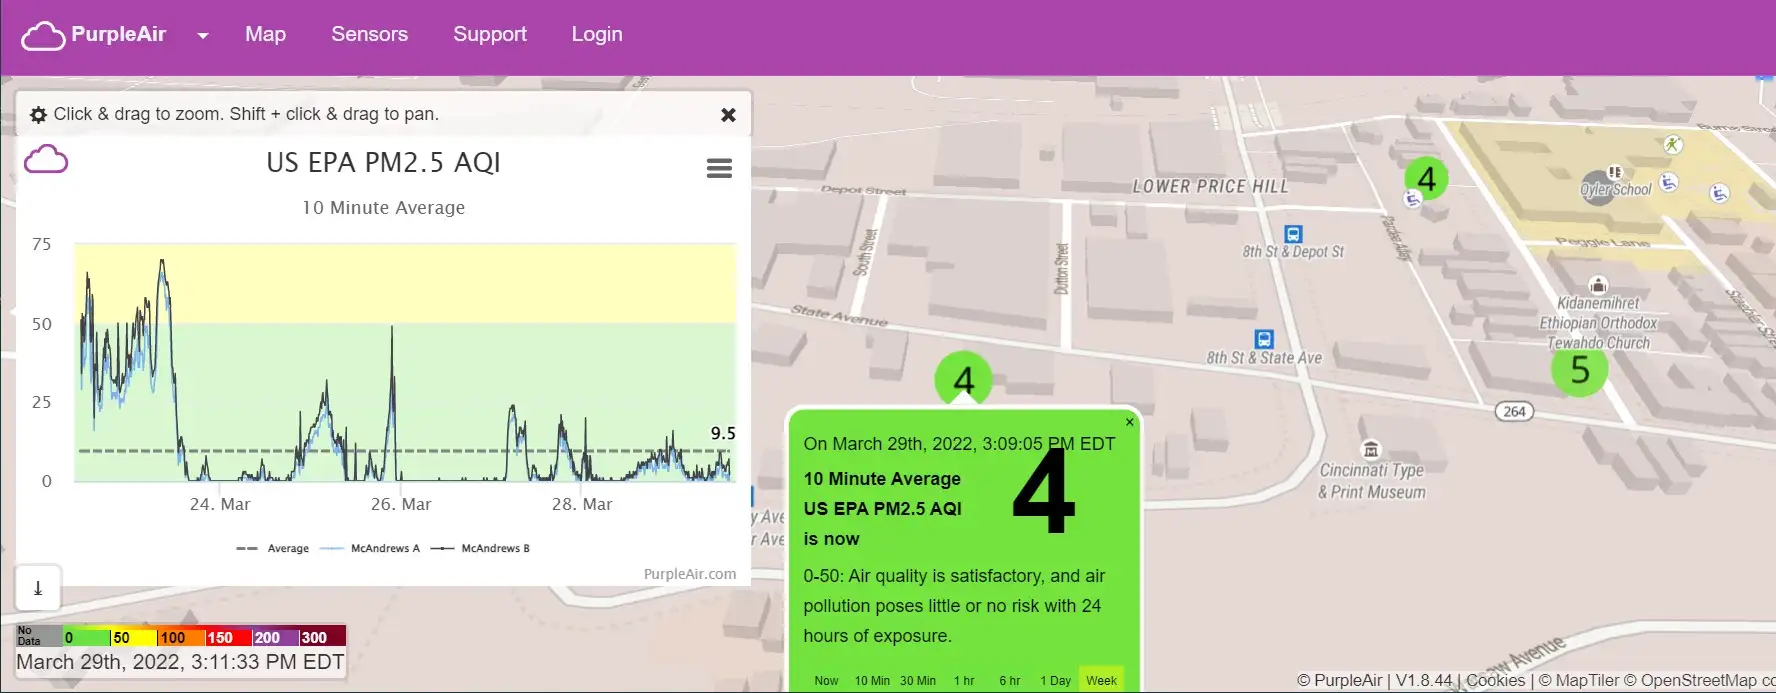
Task: Click the gear settings icon in chart panel
Action: click(38, 115)
